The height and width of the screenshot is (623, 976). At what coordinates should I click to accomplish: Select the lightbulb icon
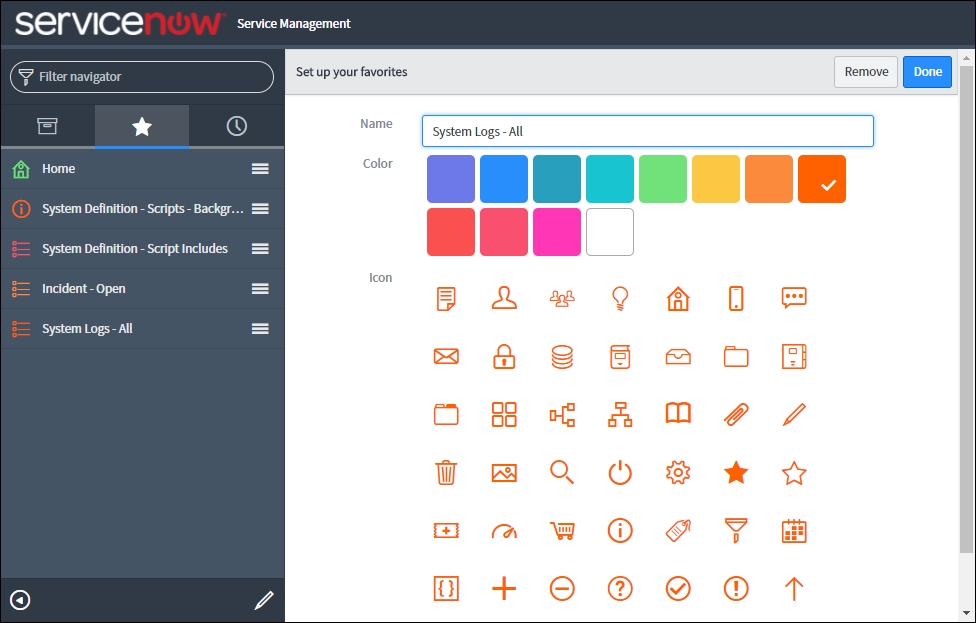(619, 299)
